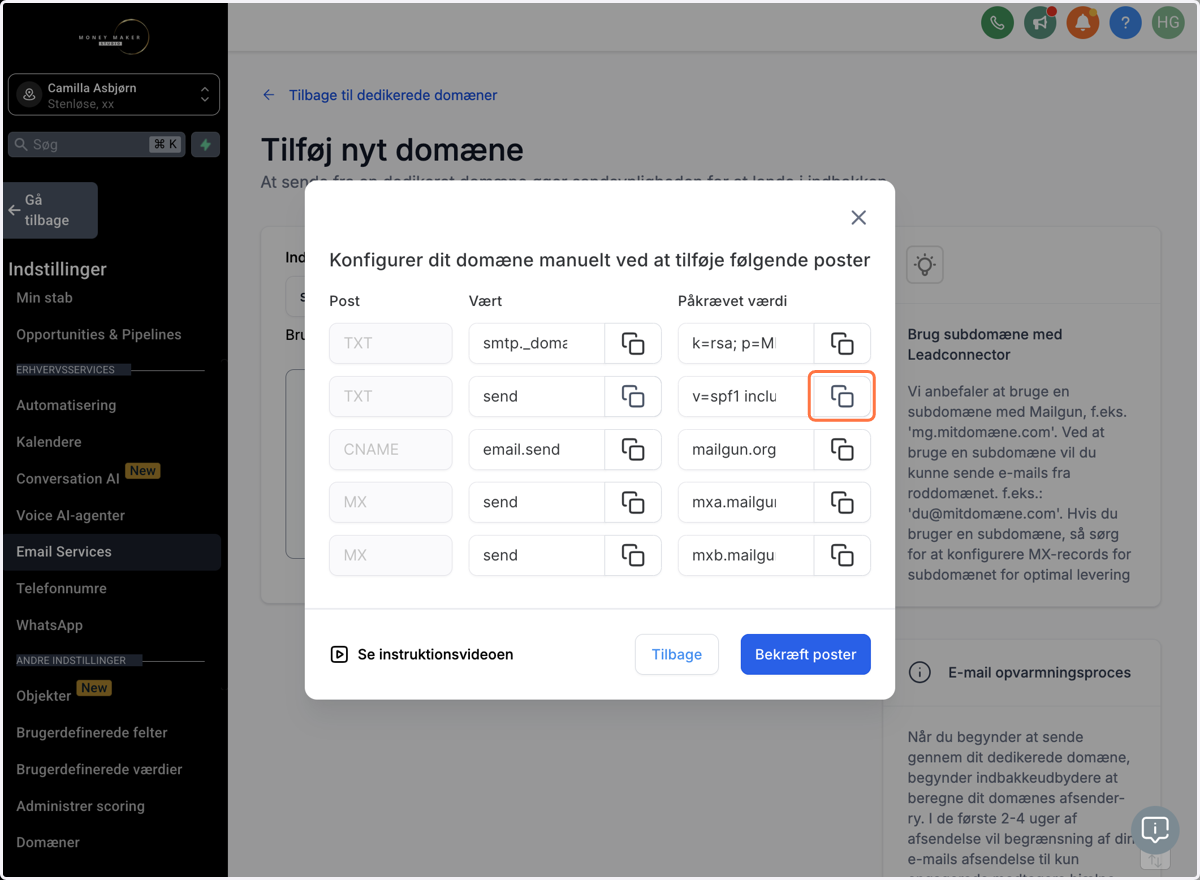Screen dimensions: 1200x880
Task: Copy the send host in second TXT row
Action: (x=633, y=396)
